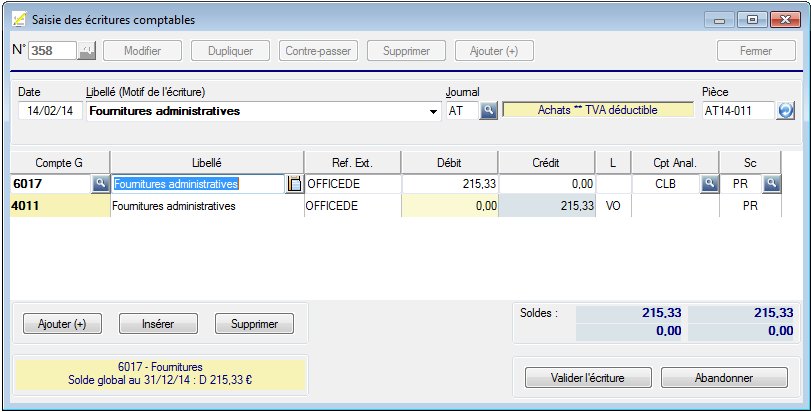
Task: Click the 6017 - Fournitures balance info box
Action: pyautogui.click(x=160, y=374)
